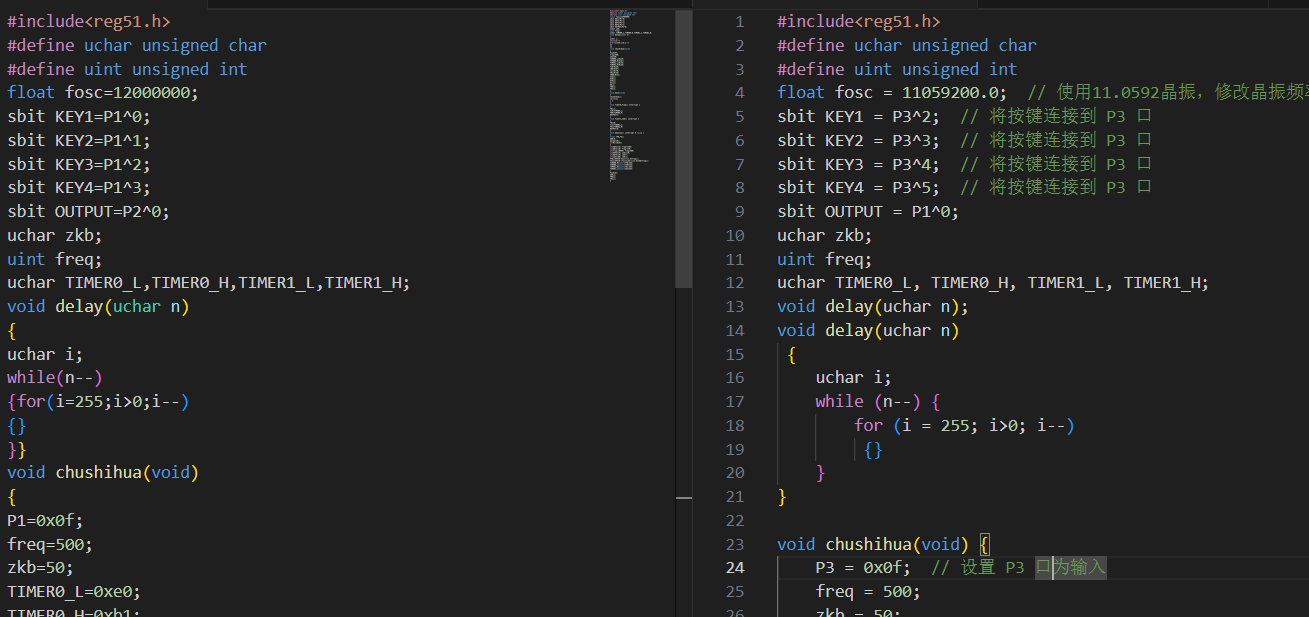The height and width of the screenshot is (617, 1309).
Task: Click line number 20 in the gutter
Action: click(x=735, y=473)
